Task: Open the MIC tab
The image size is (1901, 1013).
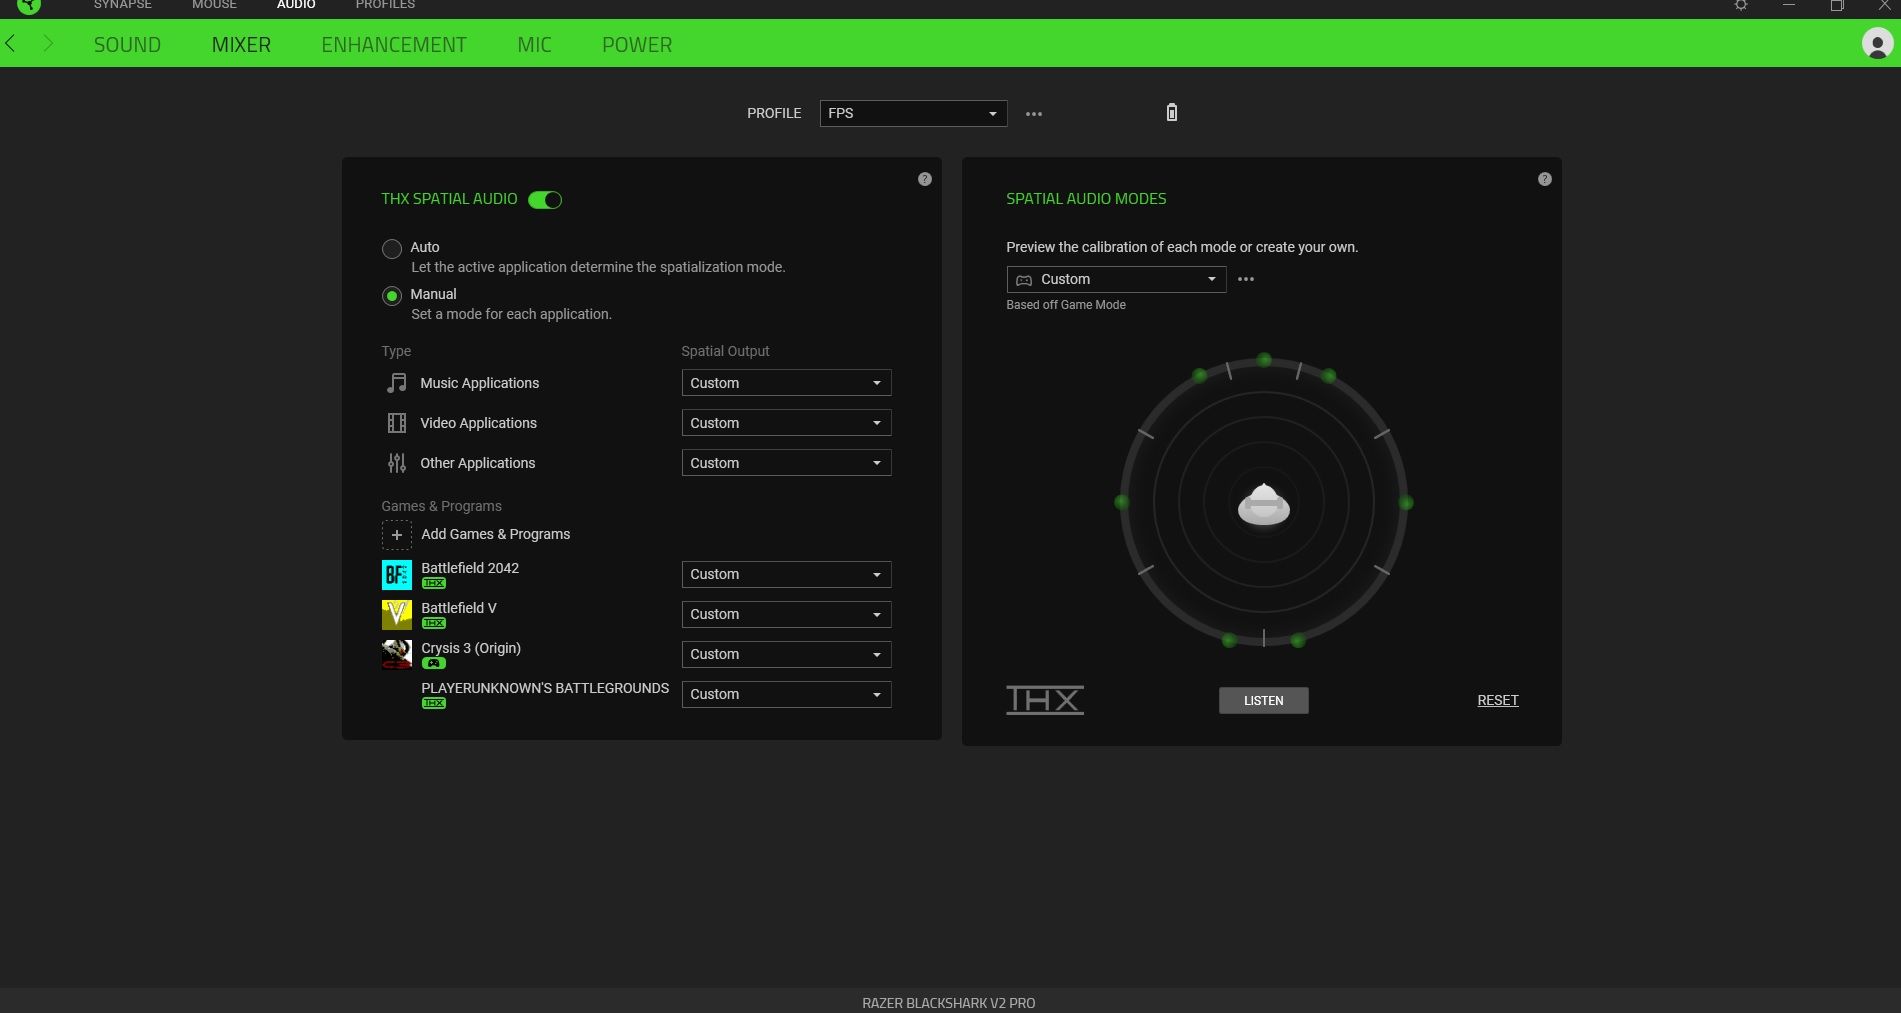Action: click(535, 45)
